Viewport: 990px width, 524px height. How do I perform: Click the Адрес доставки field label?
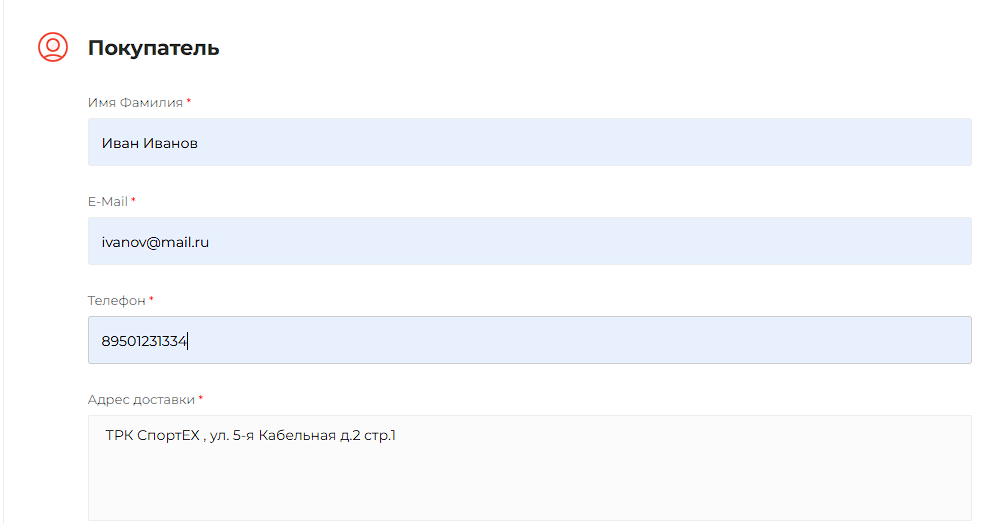click(141, 399)
